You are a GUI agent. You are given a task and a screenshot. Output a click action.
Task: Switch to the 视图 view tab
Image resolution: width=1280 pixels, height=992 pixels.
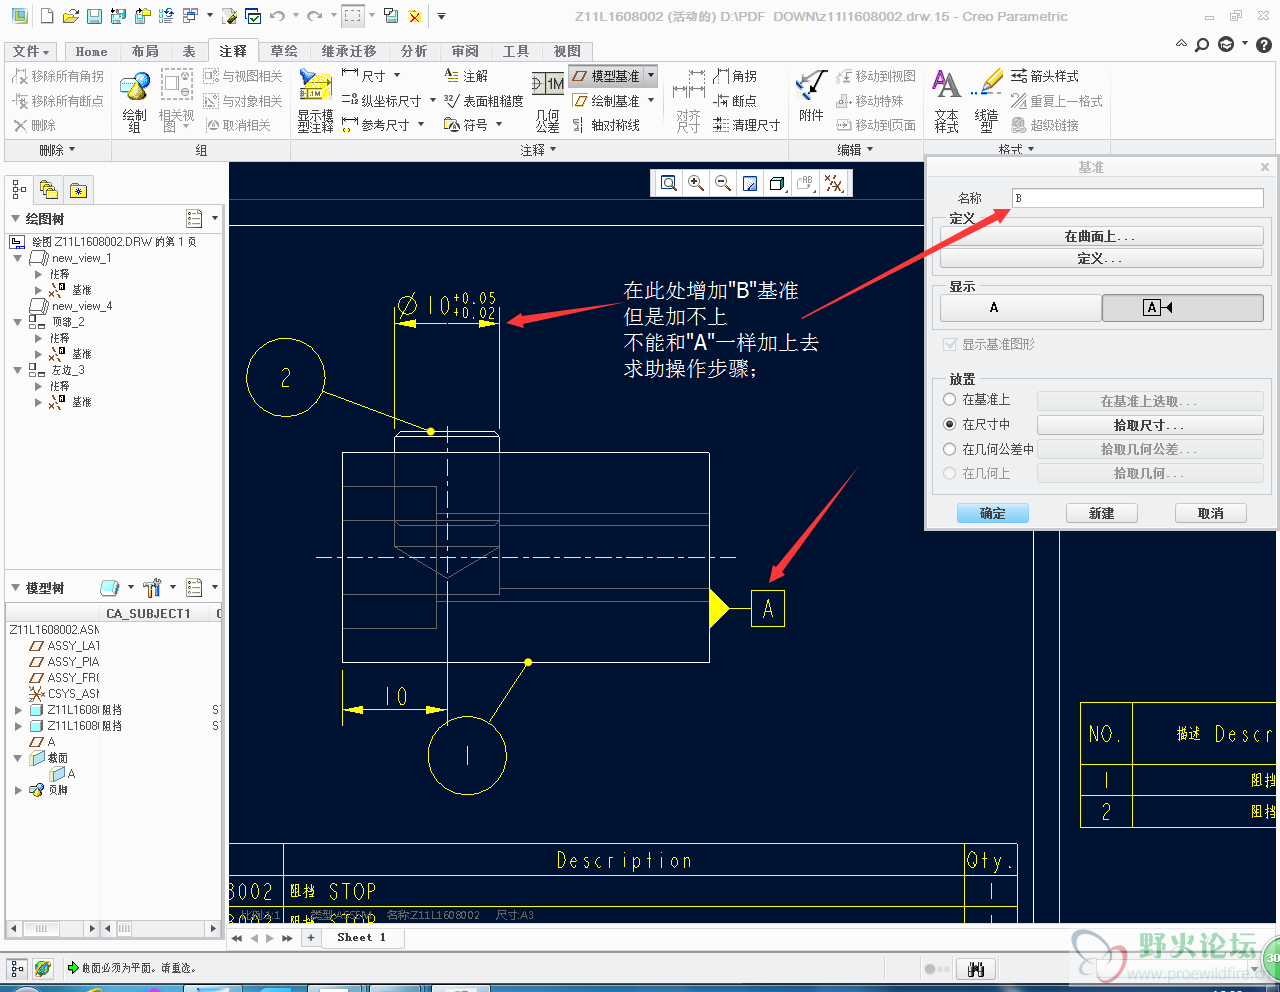click(567, 51)
